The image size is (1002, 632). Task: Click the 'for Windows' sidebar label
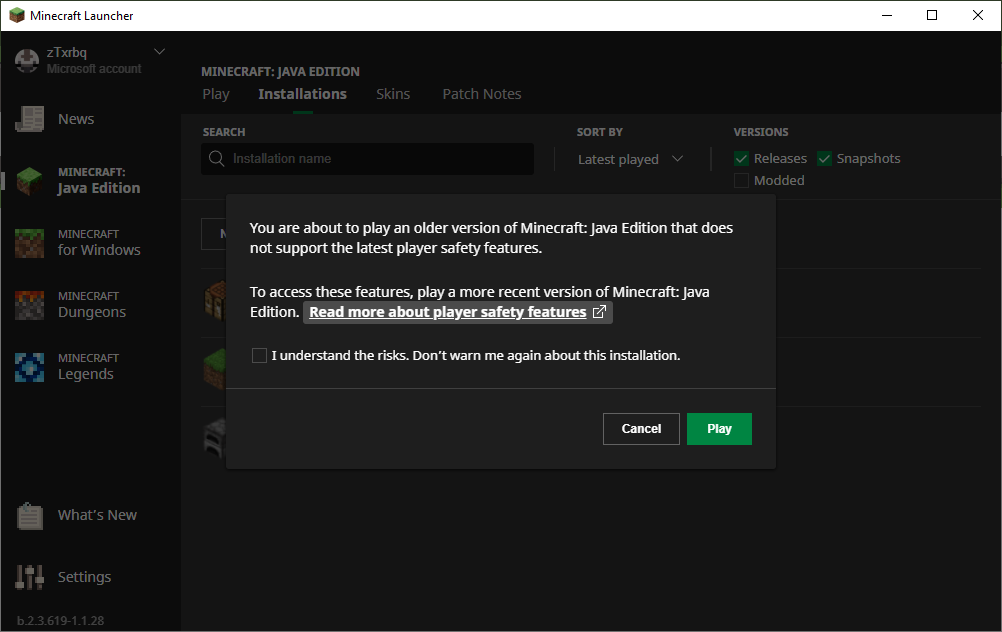pyautogui.click(x=99, y=250)
